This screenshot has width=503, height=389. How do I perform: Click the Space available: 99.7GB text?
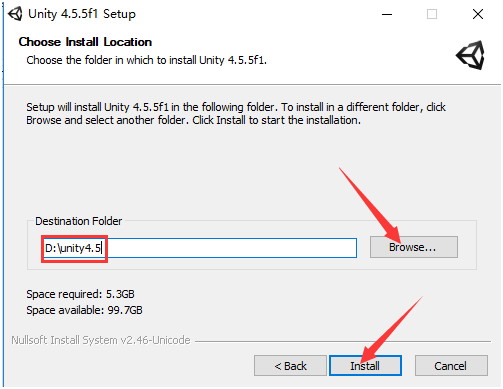tap(84, 310)
